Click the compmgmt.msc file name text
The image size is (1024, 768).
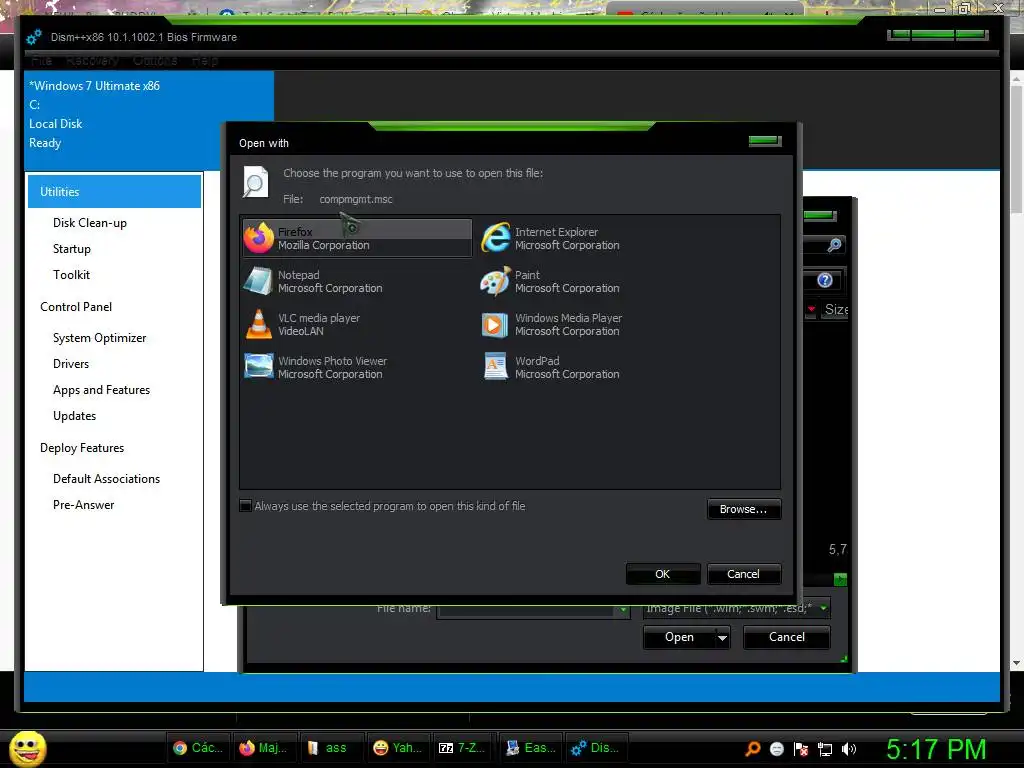tap(356, 199)
